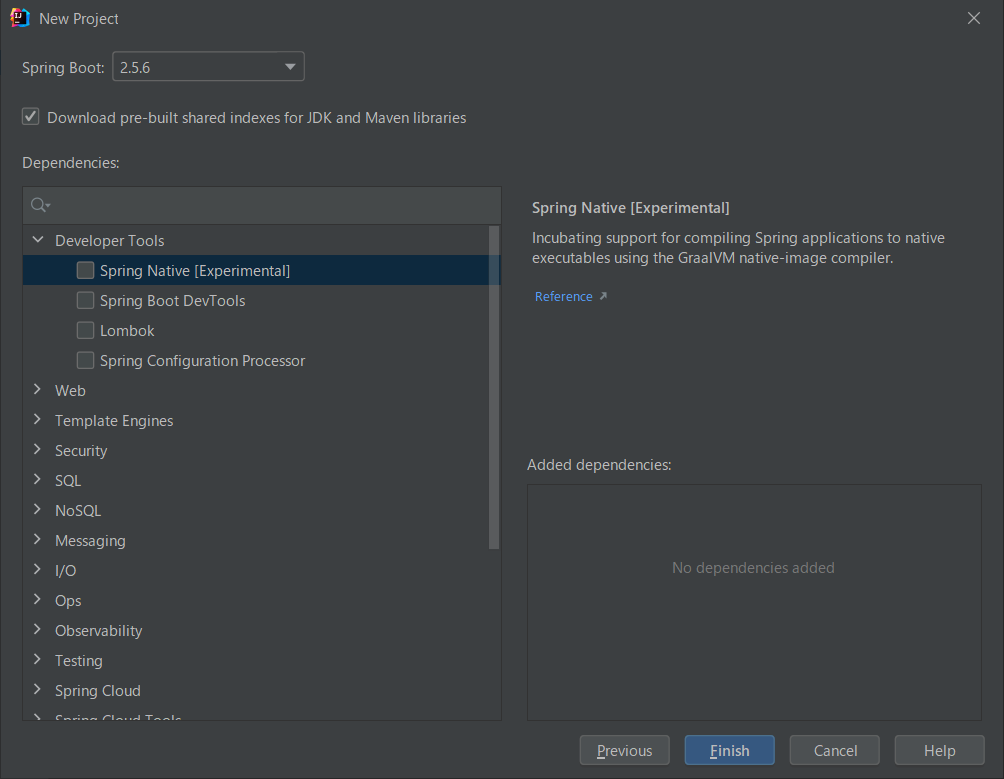Open the Spring Boot version dropdown
Image resolution: width=1004 pixels, height=779 pixels.
(290, 66)
